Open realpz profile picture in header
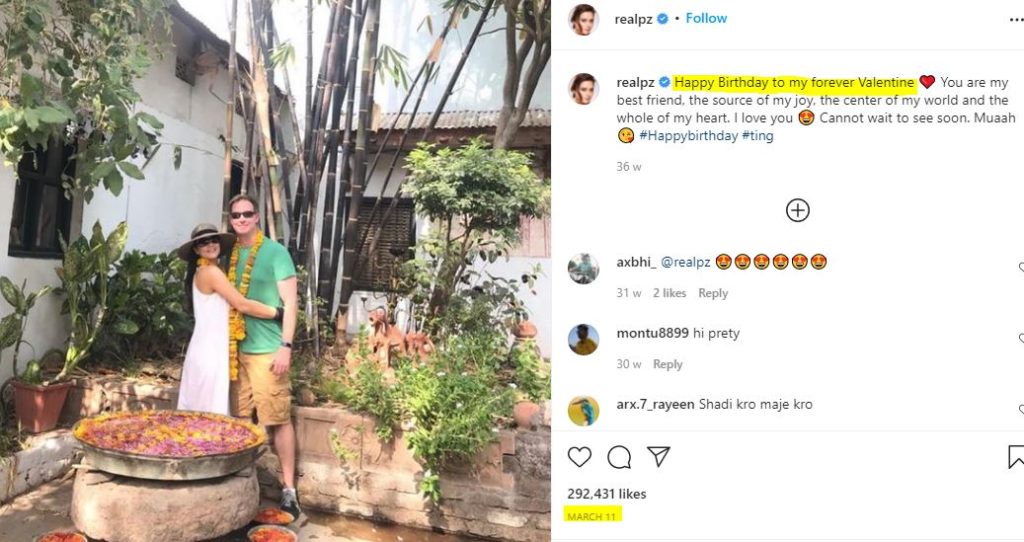The width and height of the screenshot is (1024, 542). point(583,20)
